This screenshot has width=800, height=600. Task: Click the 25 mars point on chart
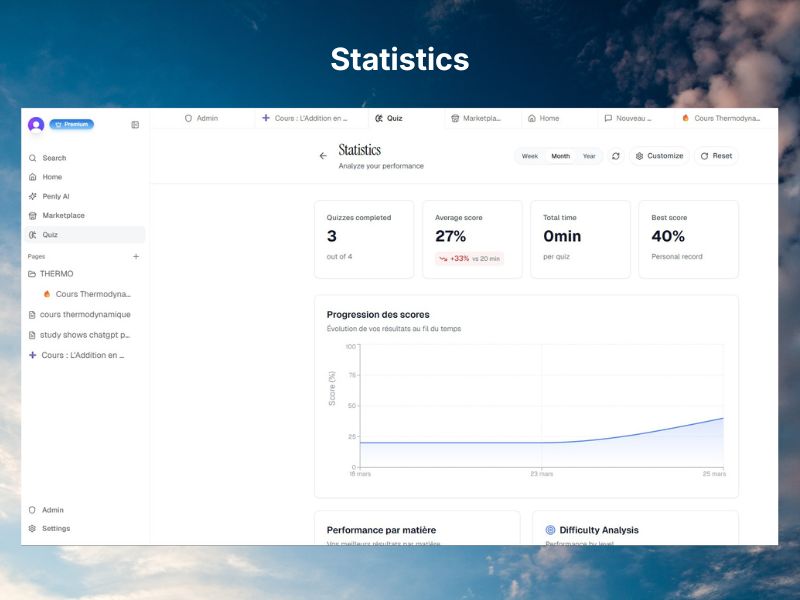pos(724,418)
